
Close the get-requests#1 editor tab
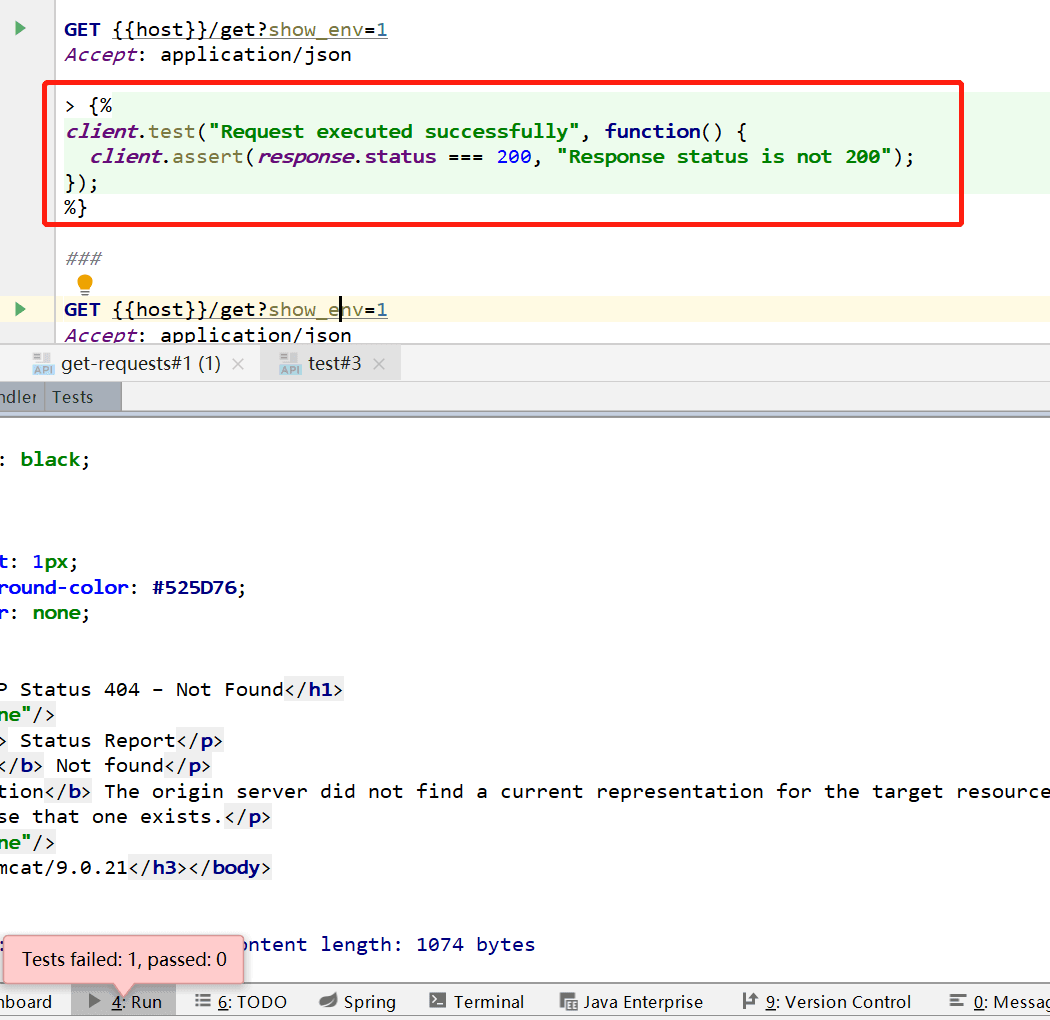pyautogui.click(x=237, y=364)
